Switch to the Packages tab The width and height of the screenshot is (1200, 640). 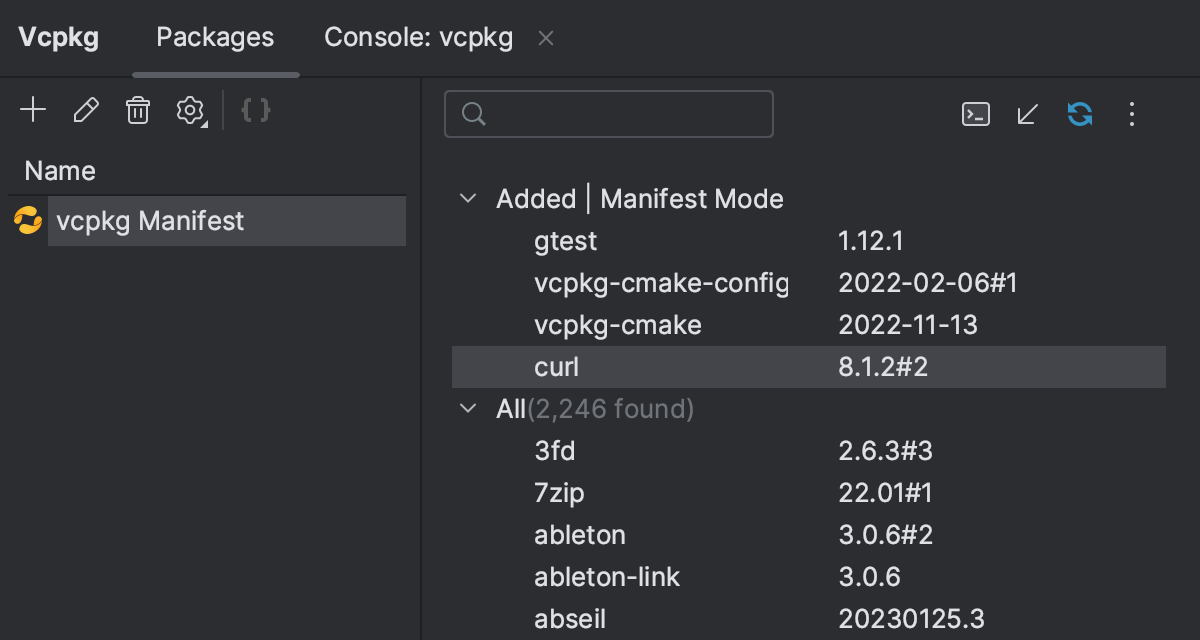(215, 38)
